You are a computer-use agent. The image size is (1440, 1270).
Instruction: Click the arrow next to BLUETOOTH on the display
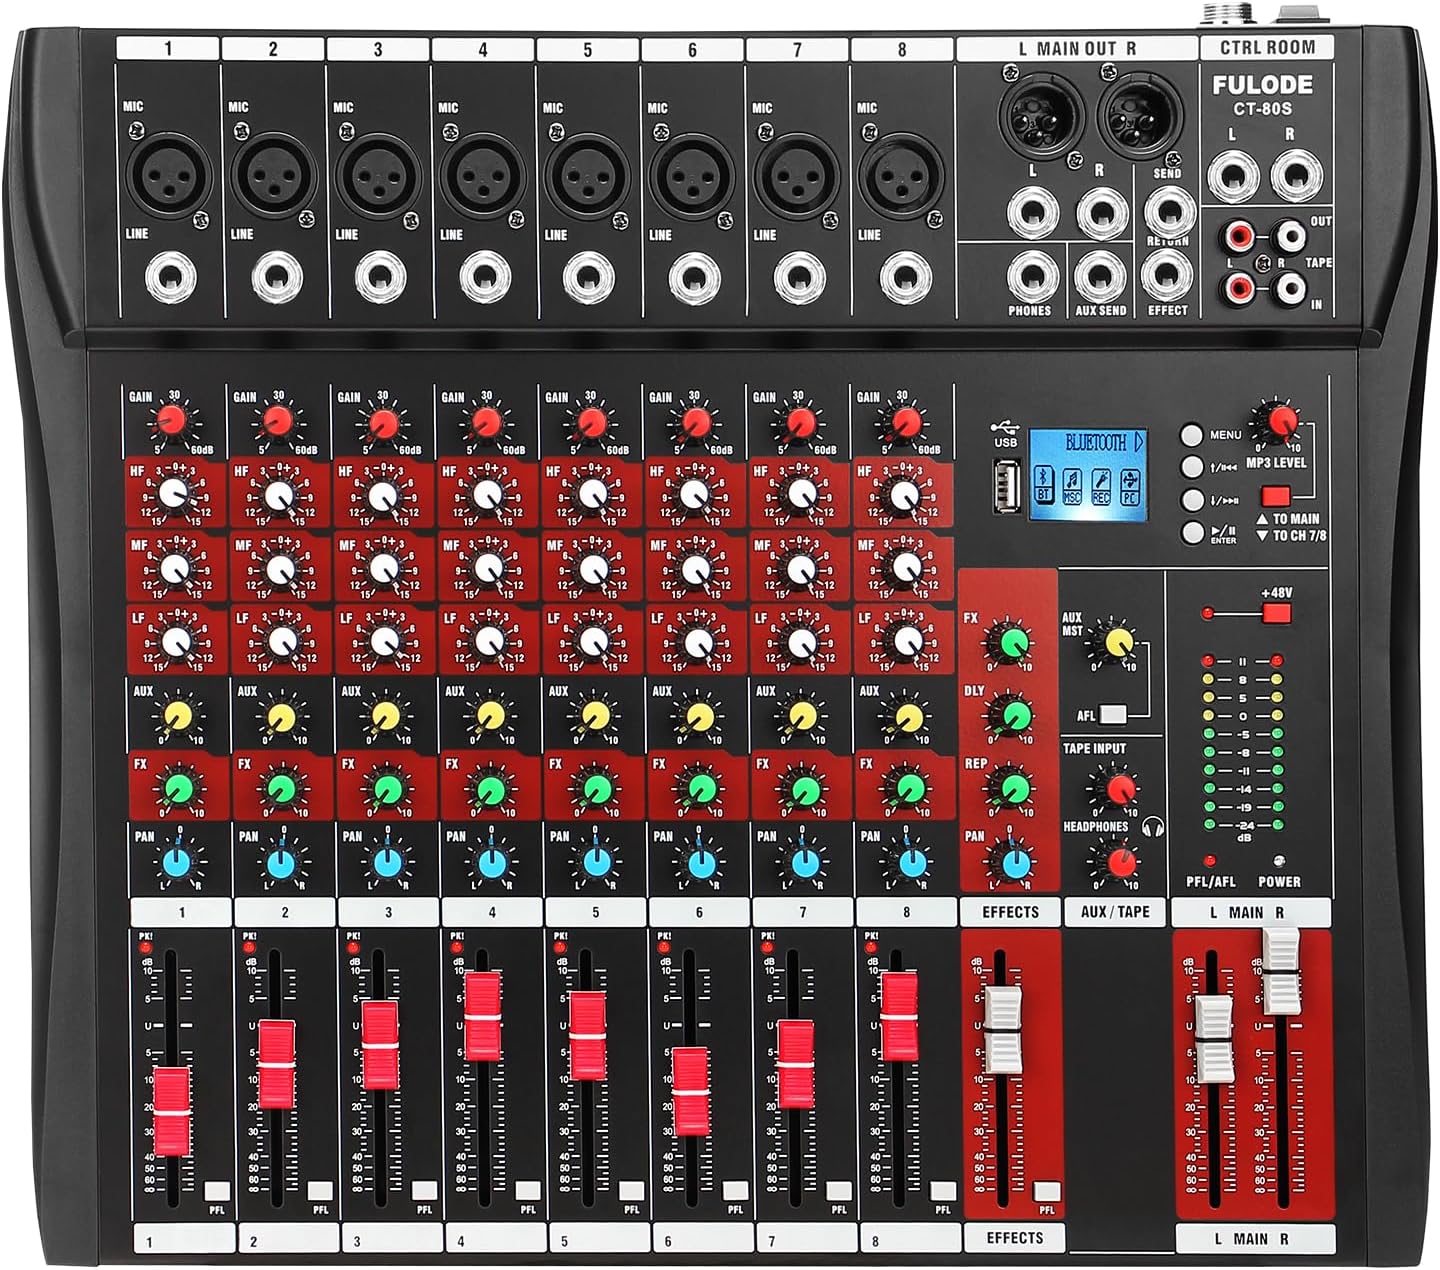(1137, 441)
